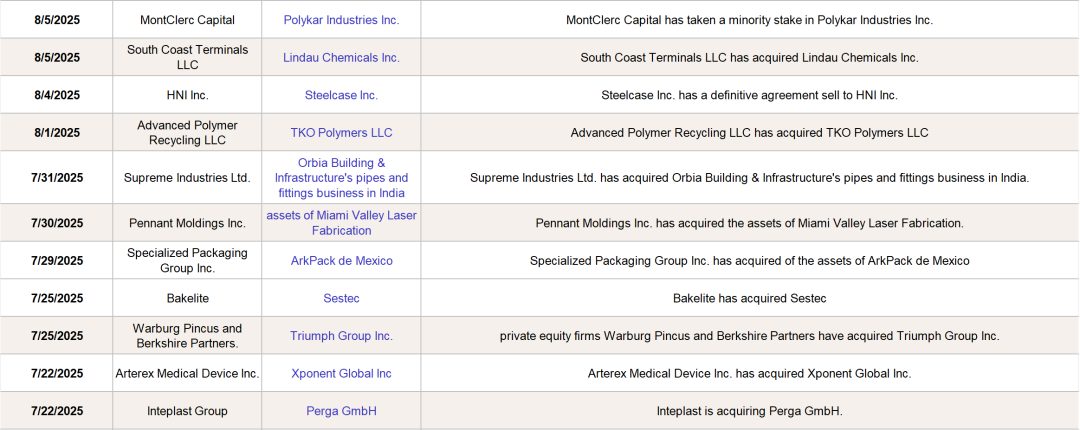This screenshot has height=430, width=1080.
Task: Click the 7/30/2025 date cell
Action: 56,223
